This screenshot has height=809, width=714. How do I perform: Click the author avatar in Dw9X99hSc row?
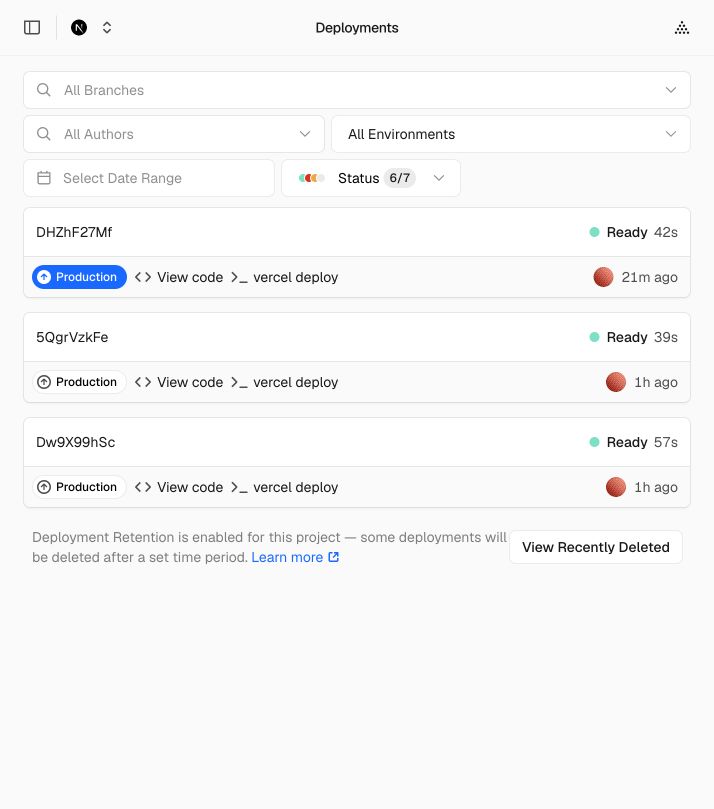click(615, 487)
